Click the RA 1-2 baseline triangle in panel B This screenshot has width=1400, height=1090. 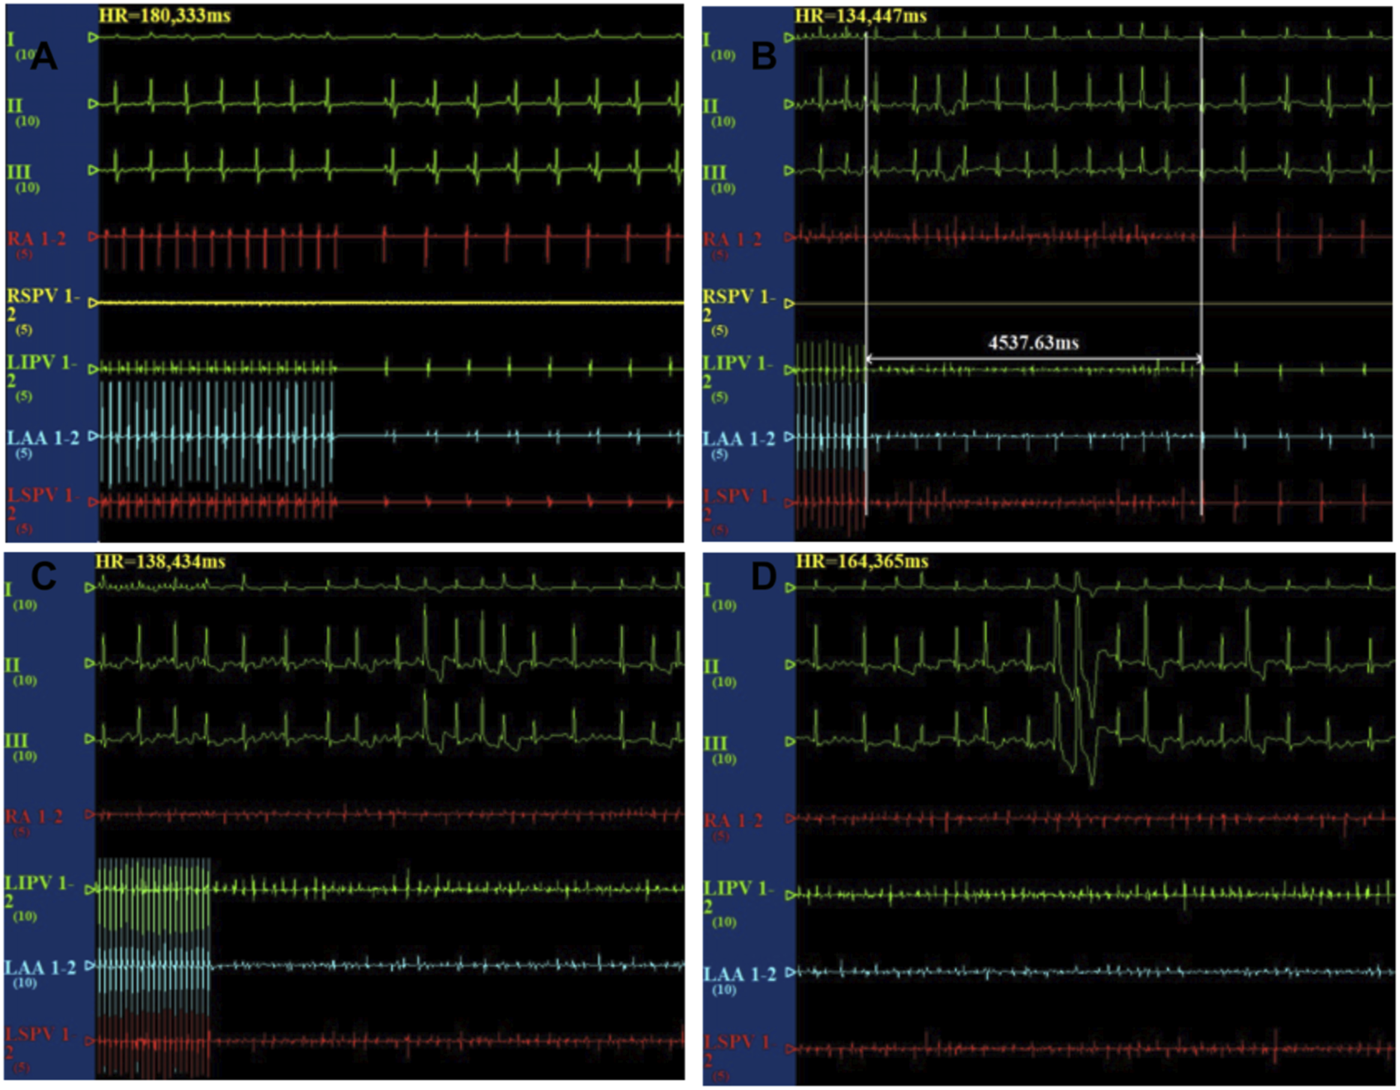[x=790, y=237]
